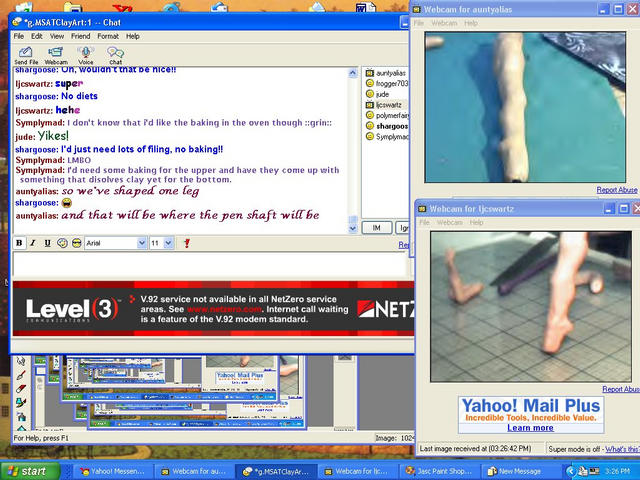640x480 pixels.
Task: Click the system tray clock 3:26 PM
Action: [618, 471]
